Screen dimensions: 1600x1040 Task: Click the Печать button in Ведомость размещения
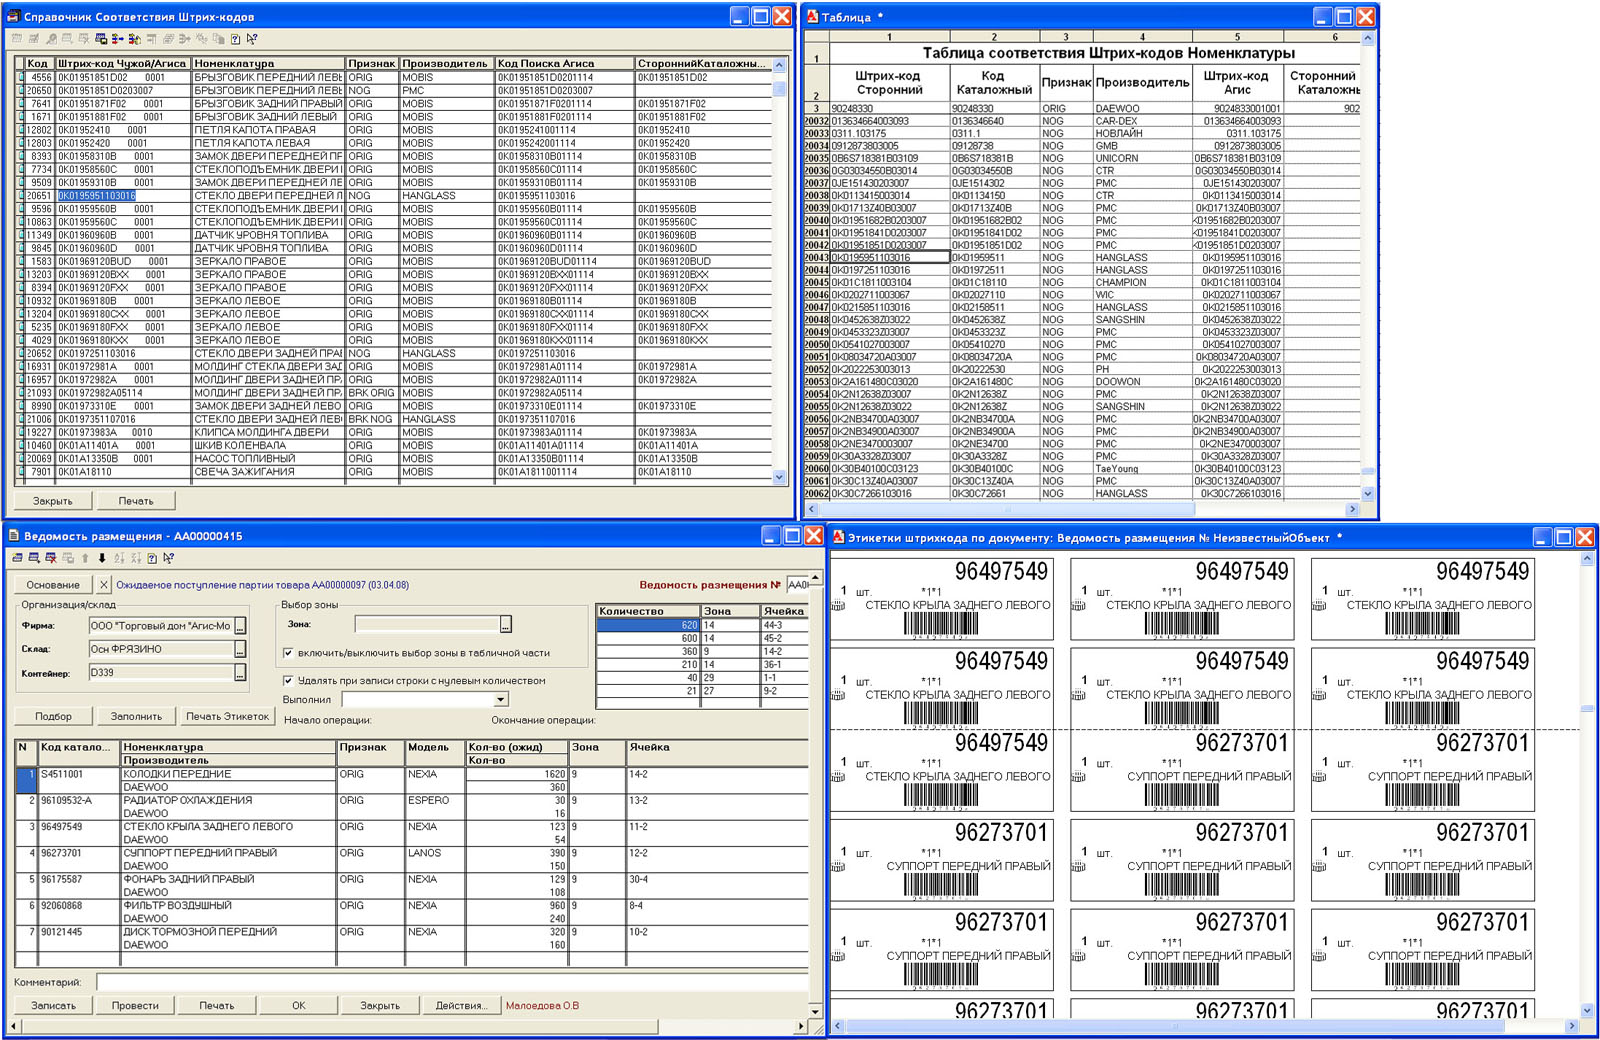pos(217,1005)
